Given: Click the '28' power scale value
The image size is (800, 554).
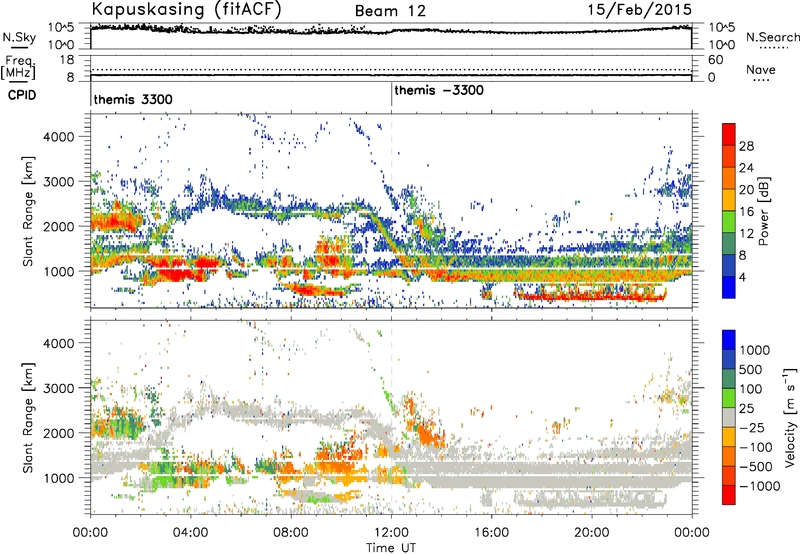Looking at the screenshot, I should (746, 146).
